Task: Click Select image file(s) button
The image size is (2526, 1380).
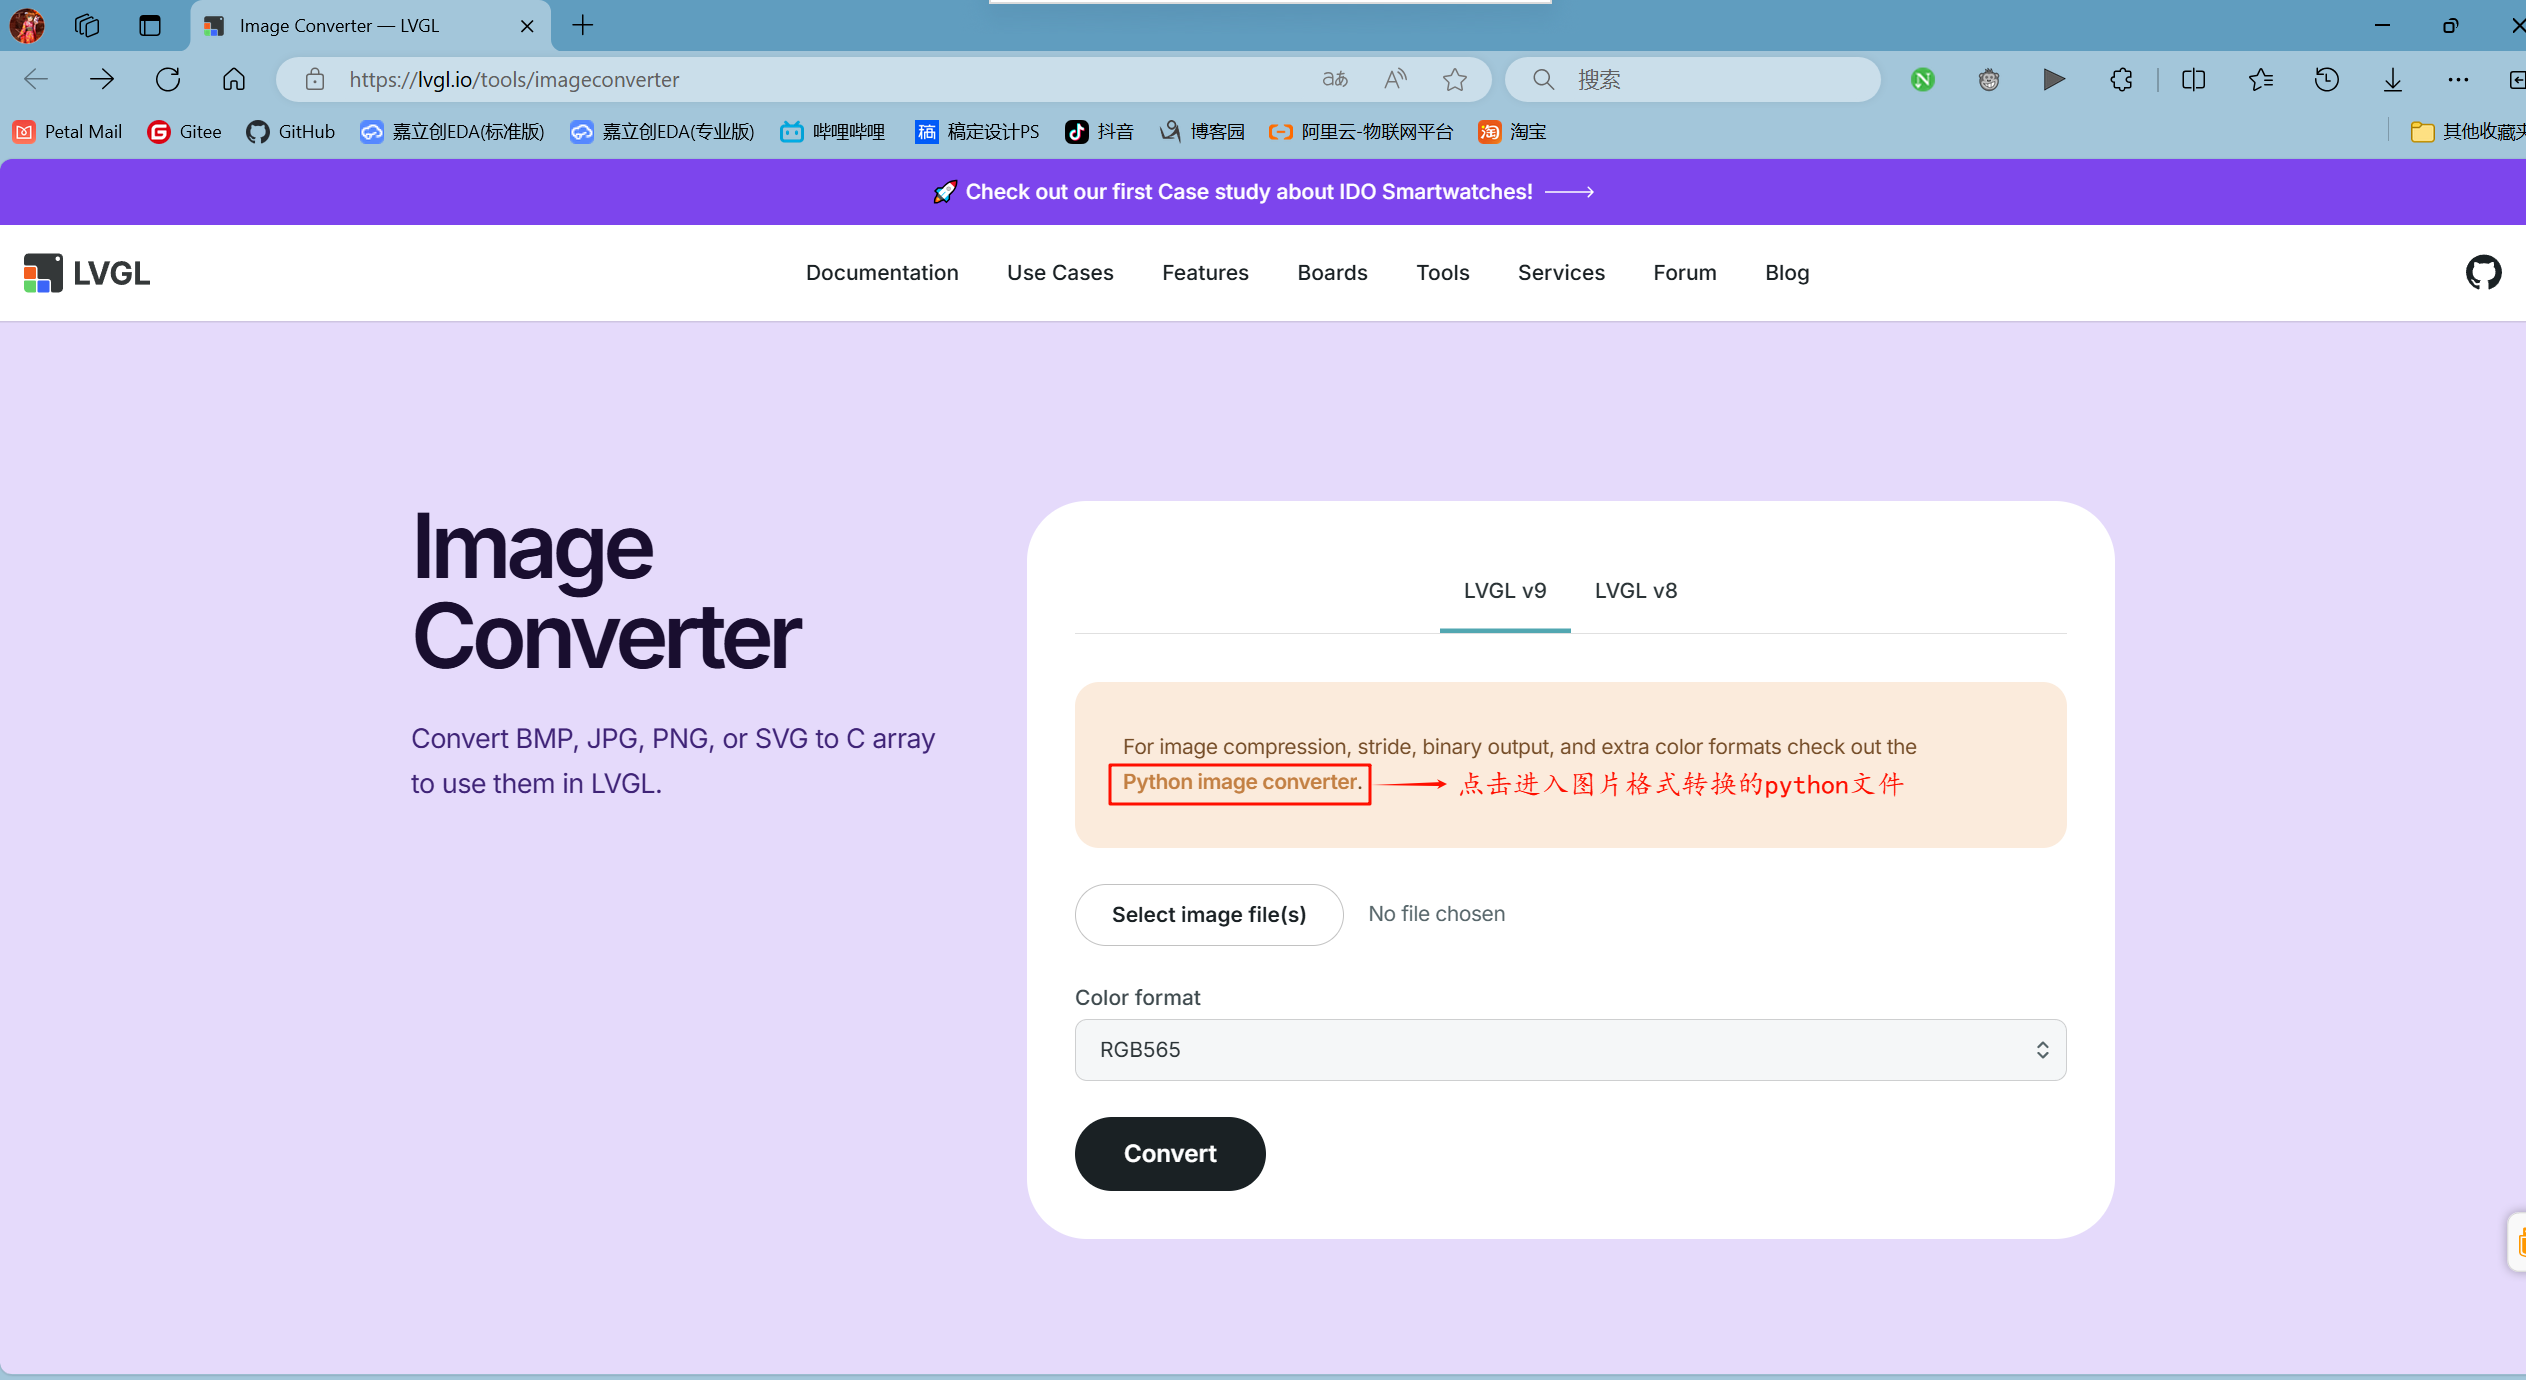Action: (x=1209, y=915)
